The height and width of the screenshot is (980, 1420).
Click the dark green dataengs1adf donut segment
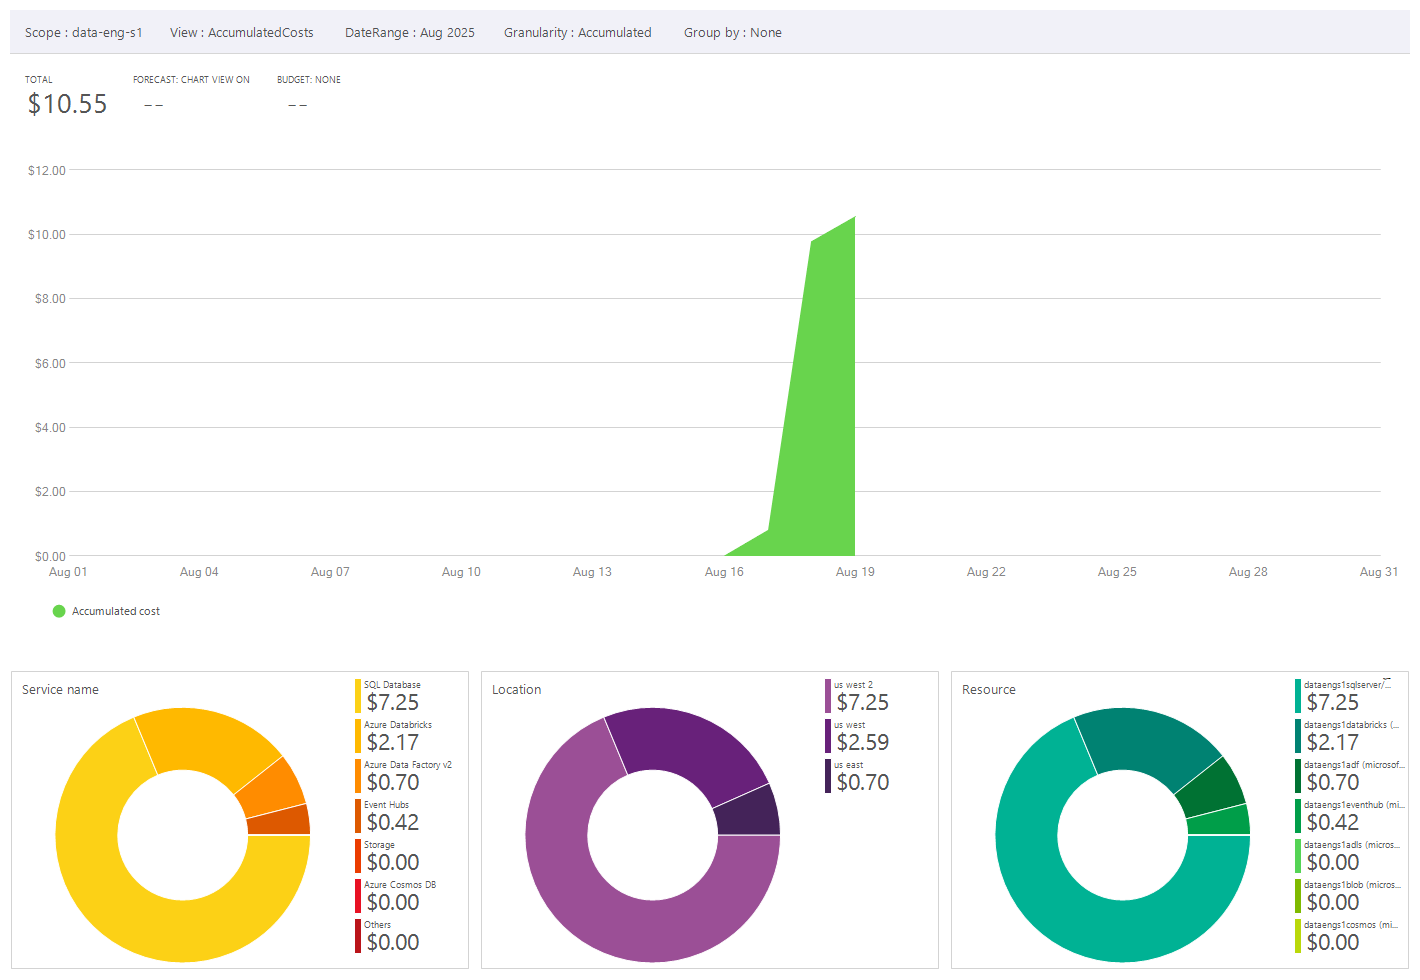pyautogui.click(x=1210, y=788)
